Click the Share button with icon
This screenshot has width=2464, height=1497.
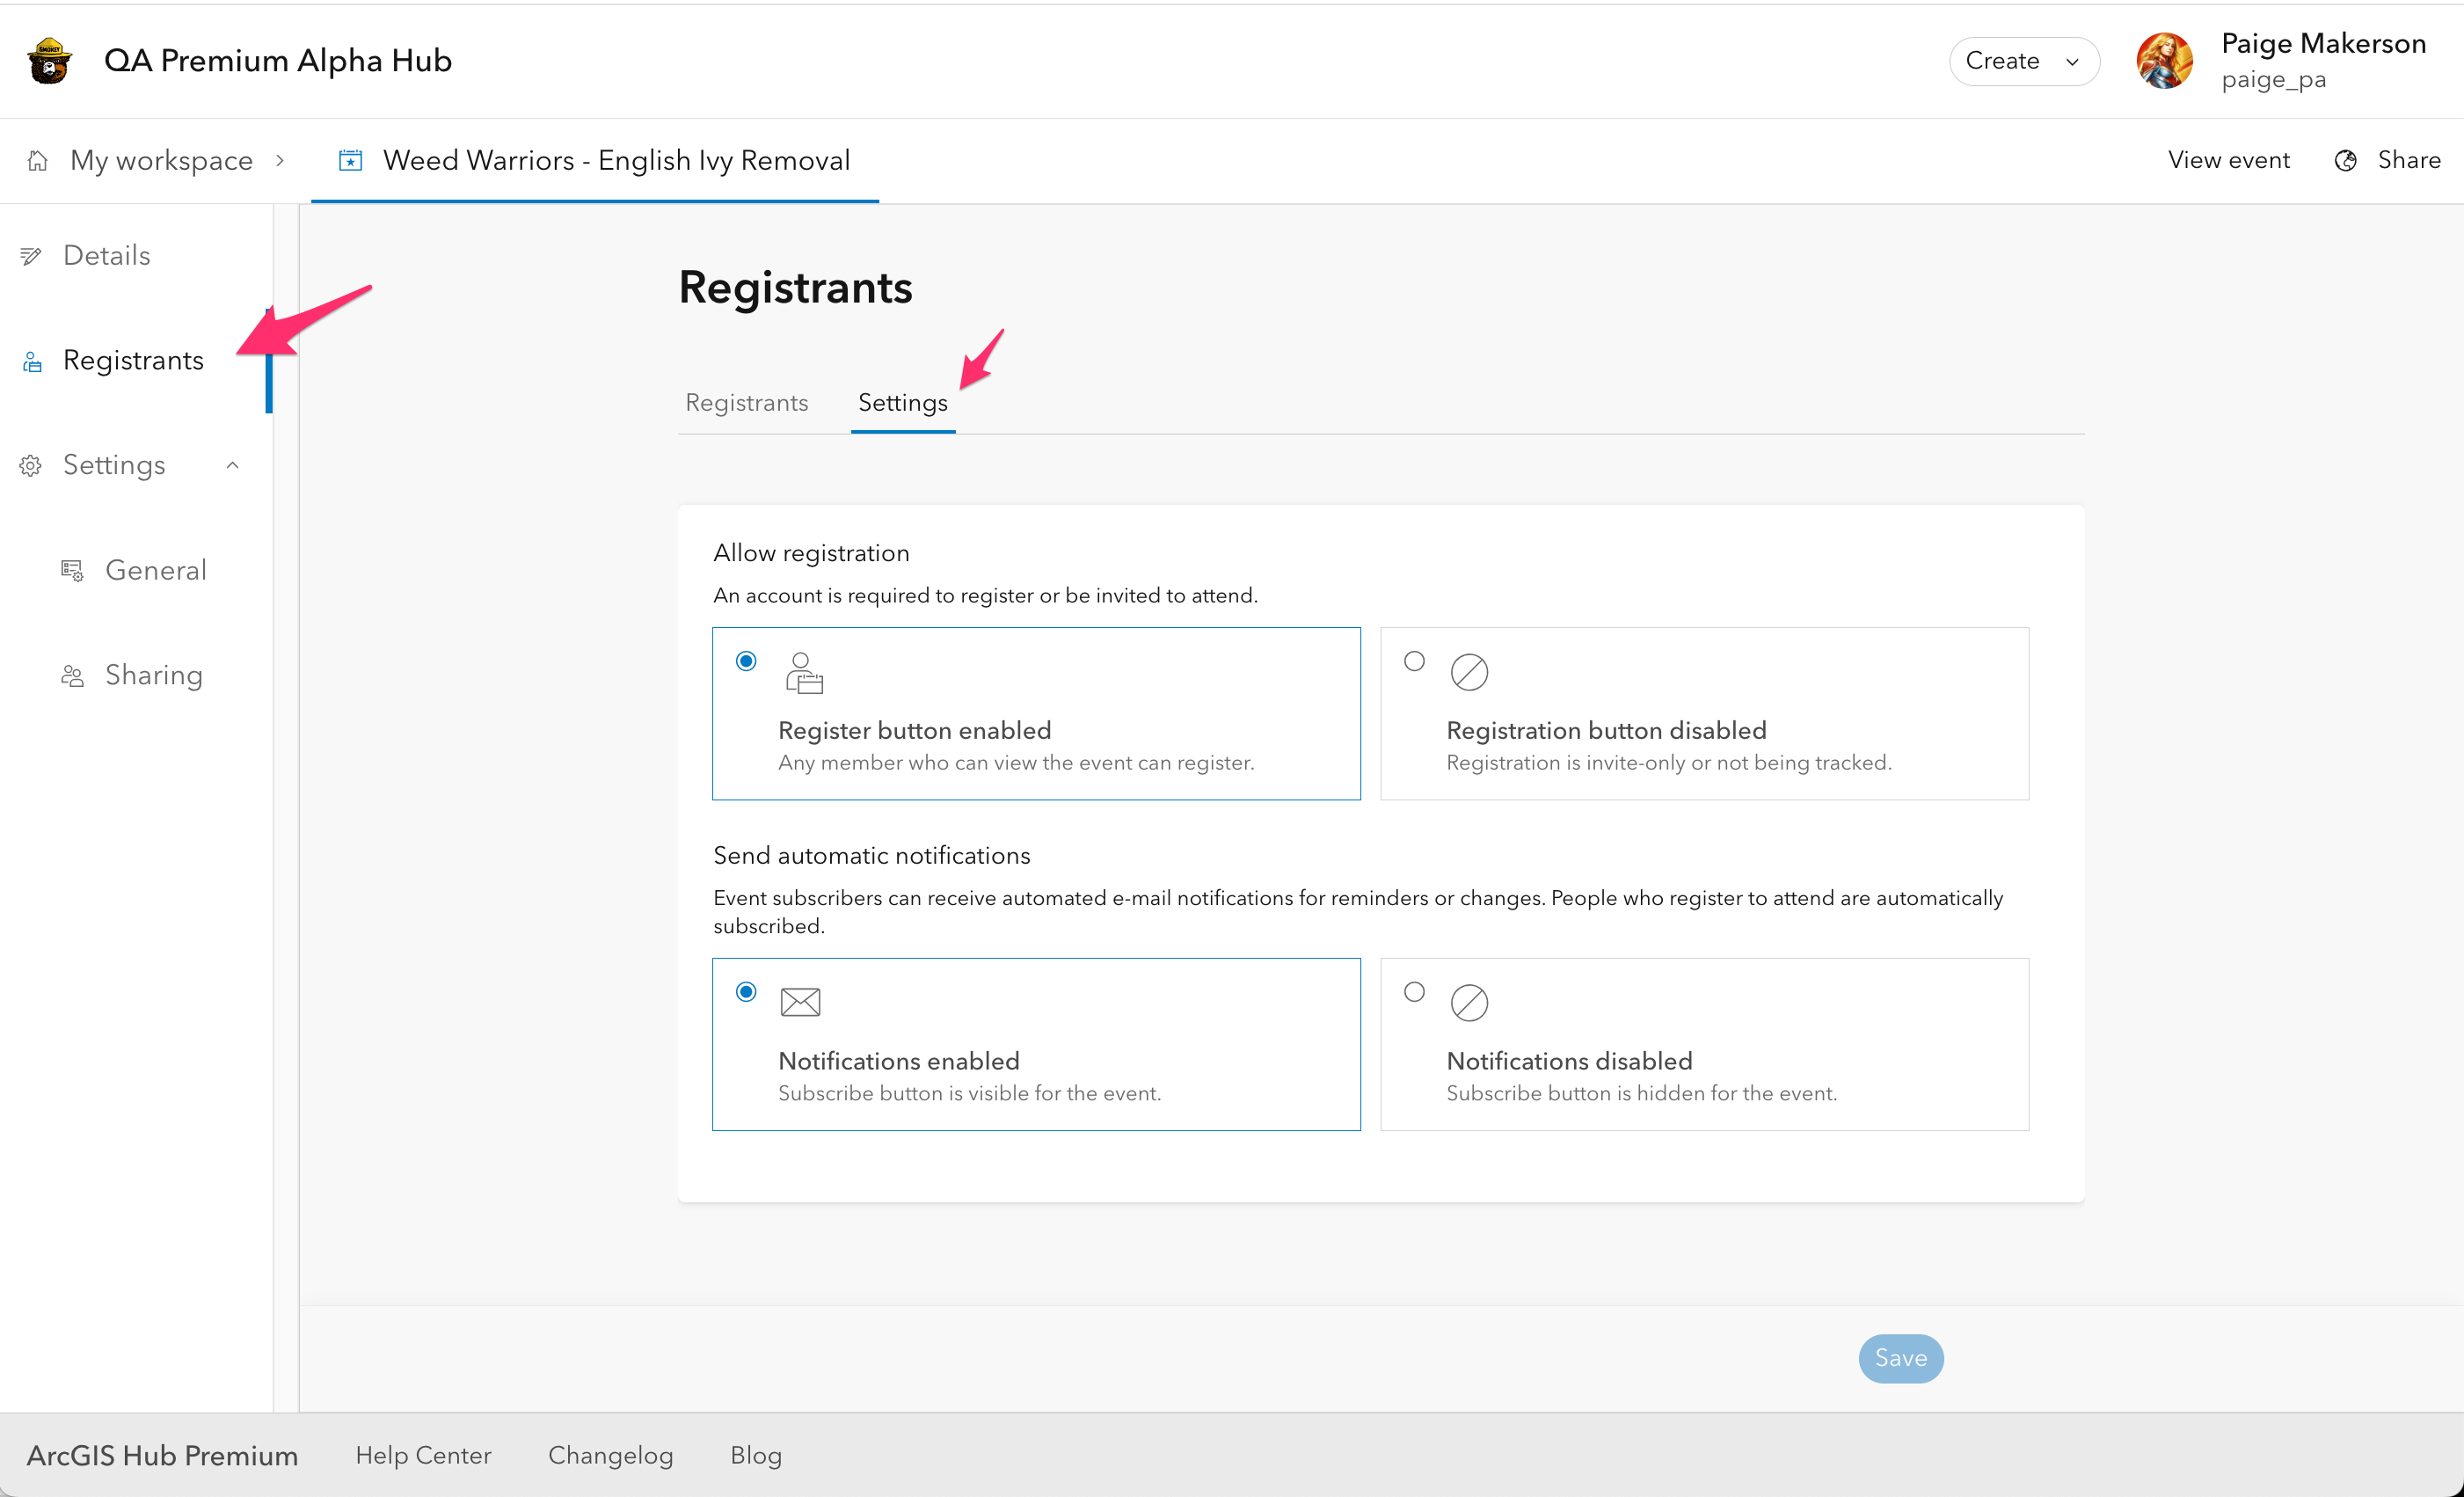click(x=2388, y=160)
